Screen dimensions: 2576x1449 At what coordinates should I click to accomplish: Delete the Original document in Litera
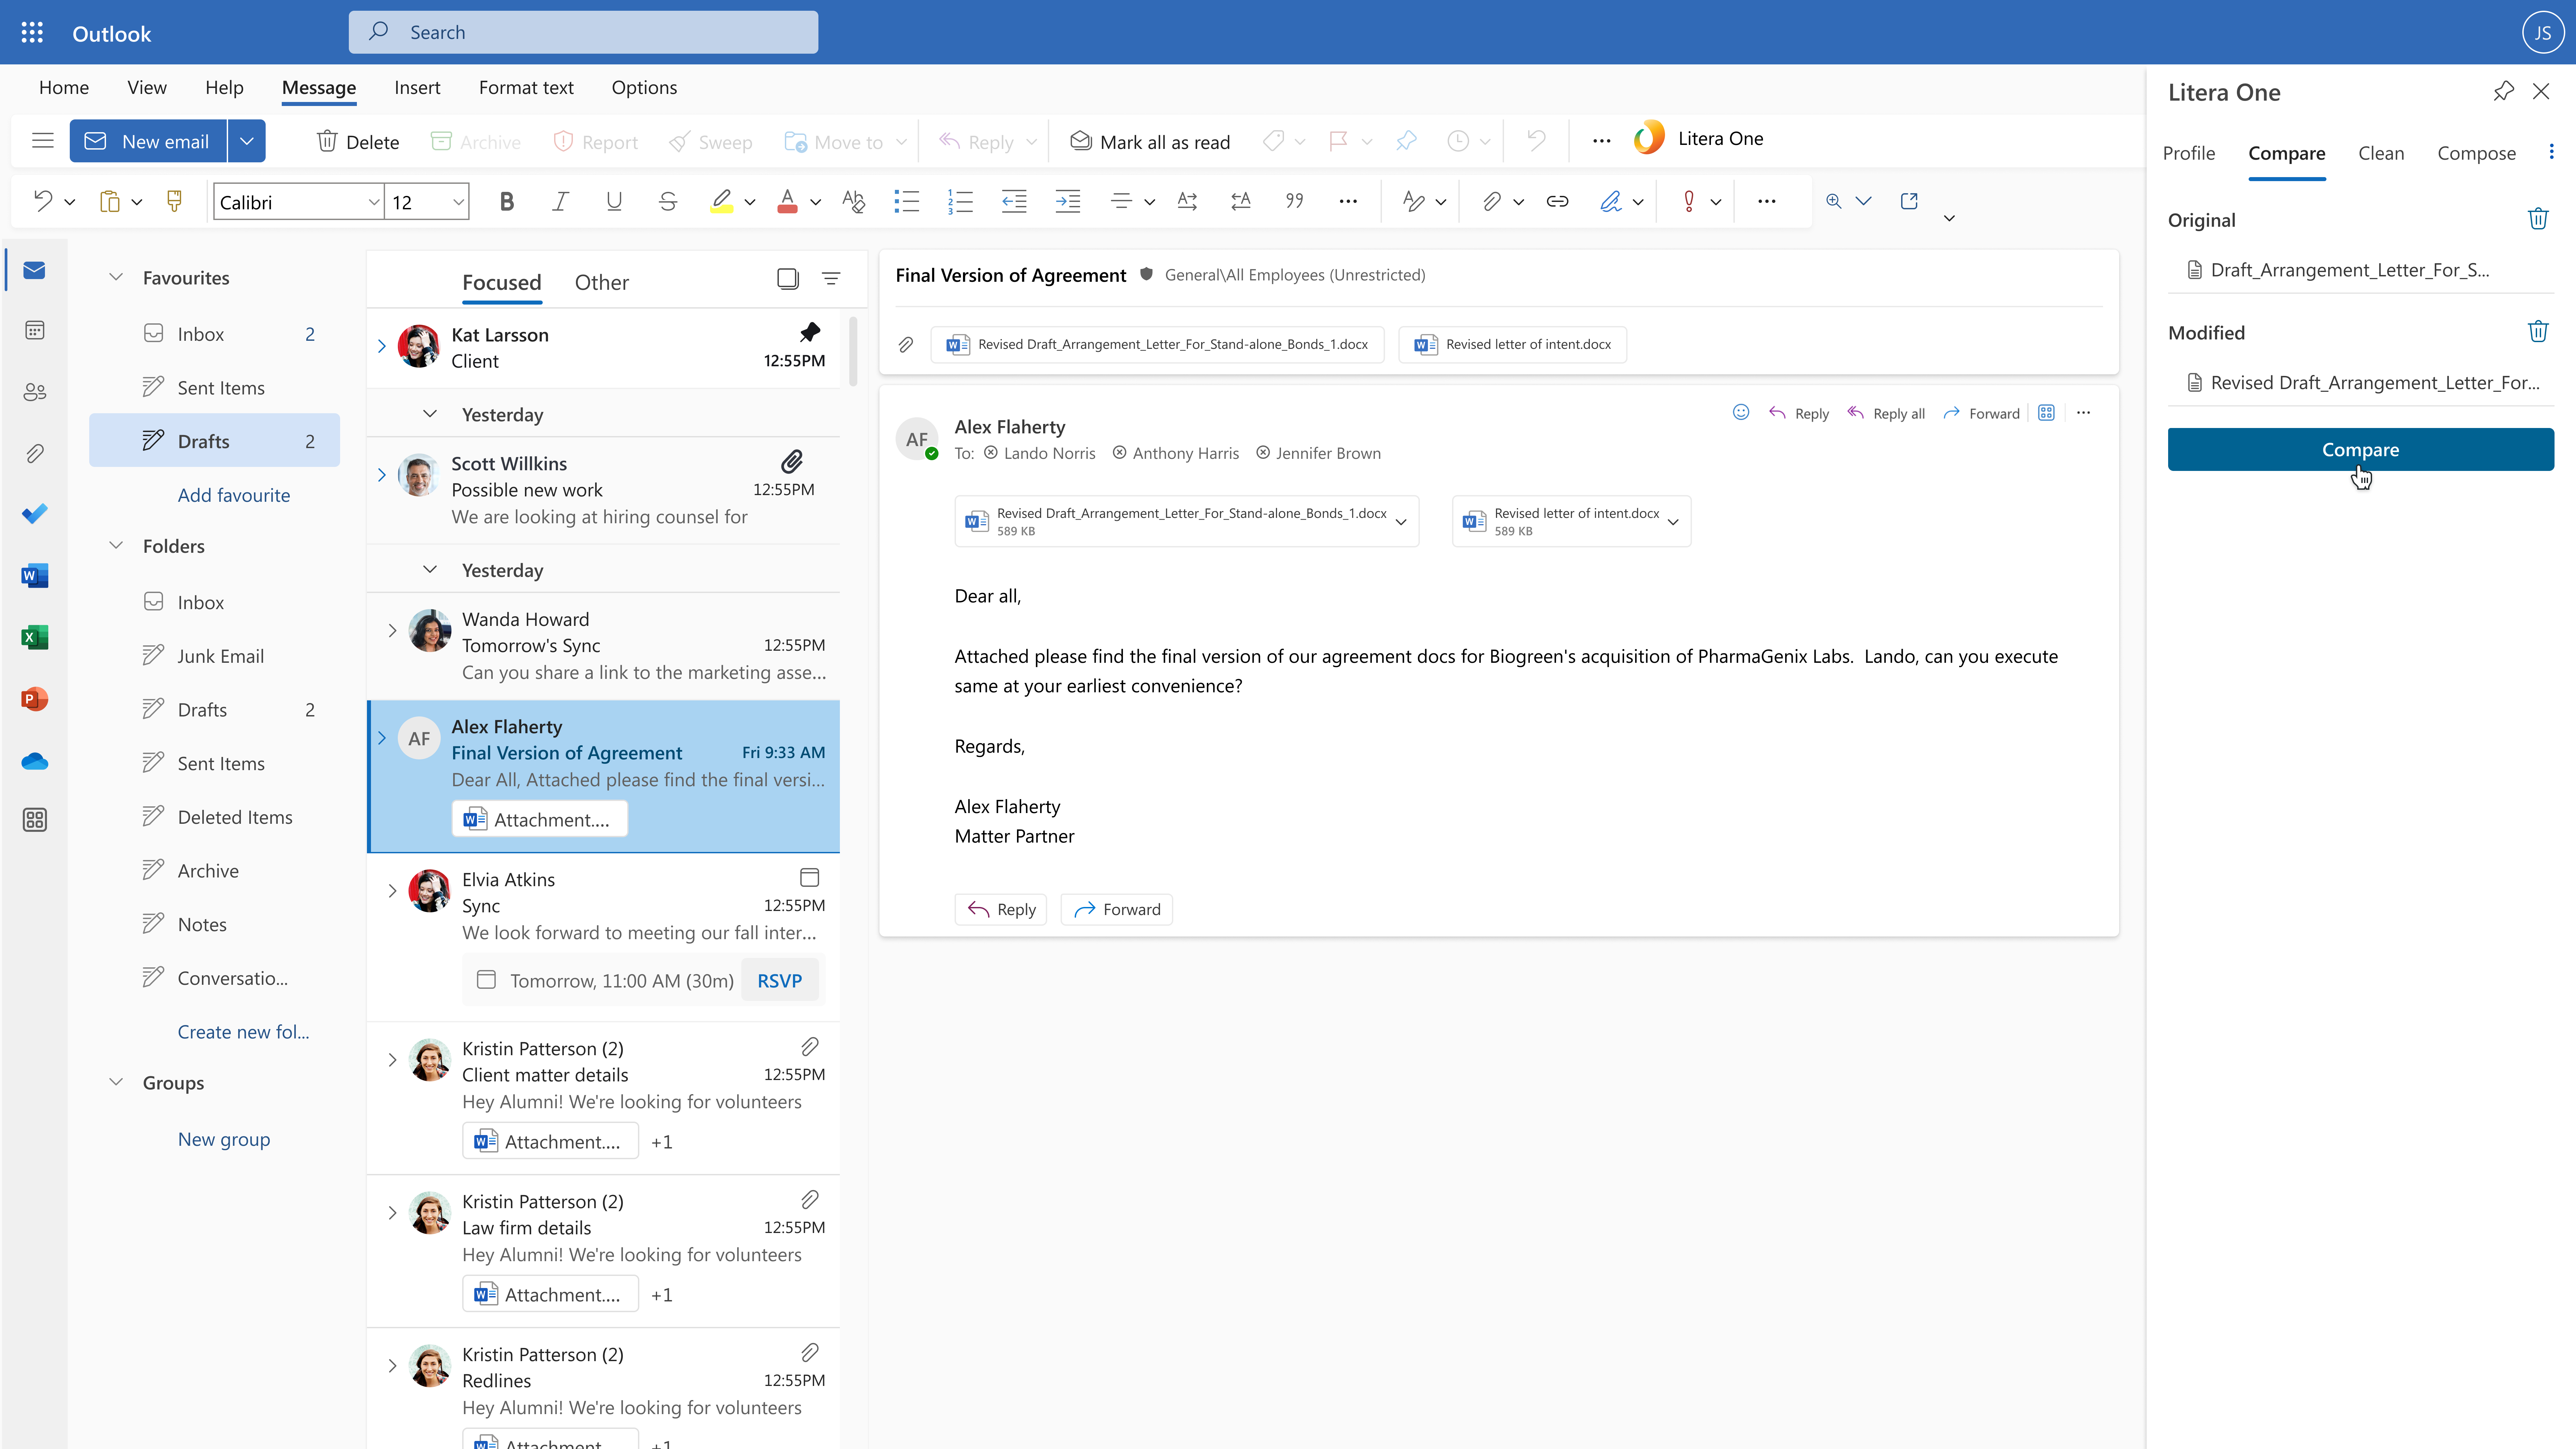coord(2537,219)
